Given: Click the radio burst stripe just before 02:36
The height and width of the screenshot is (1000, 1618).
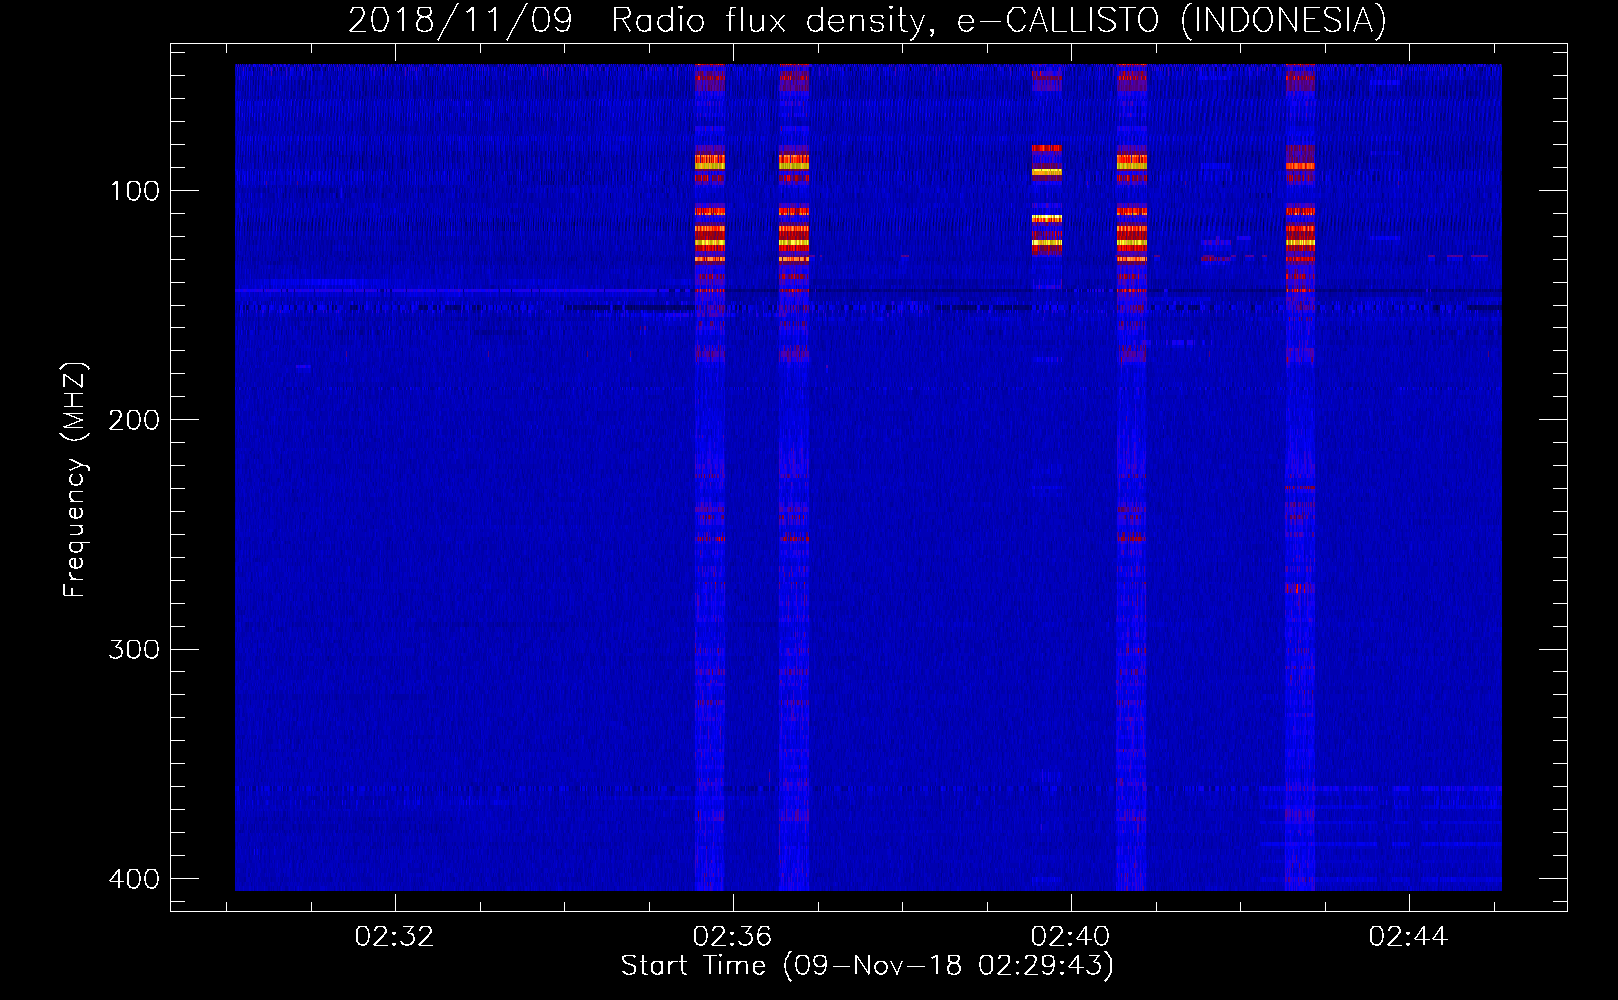Looking at the screenshot, I should click(x=710, y=477).
